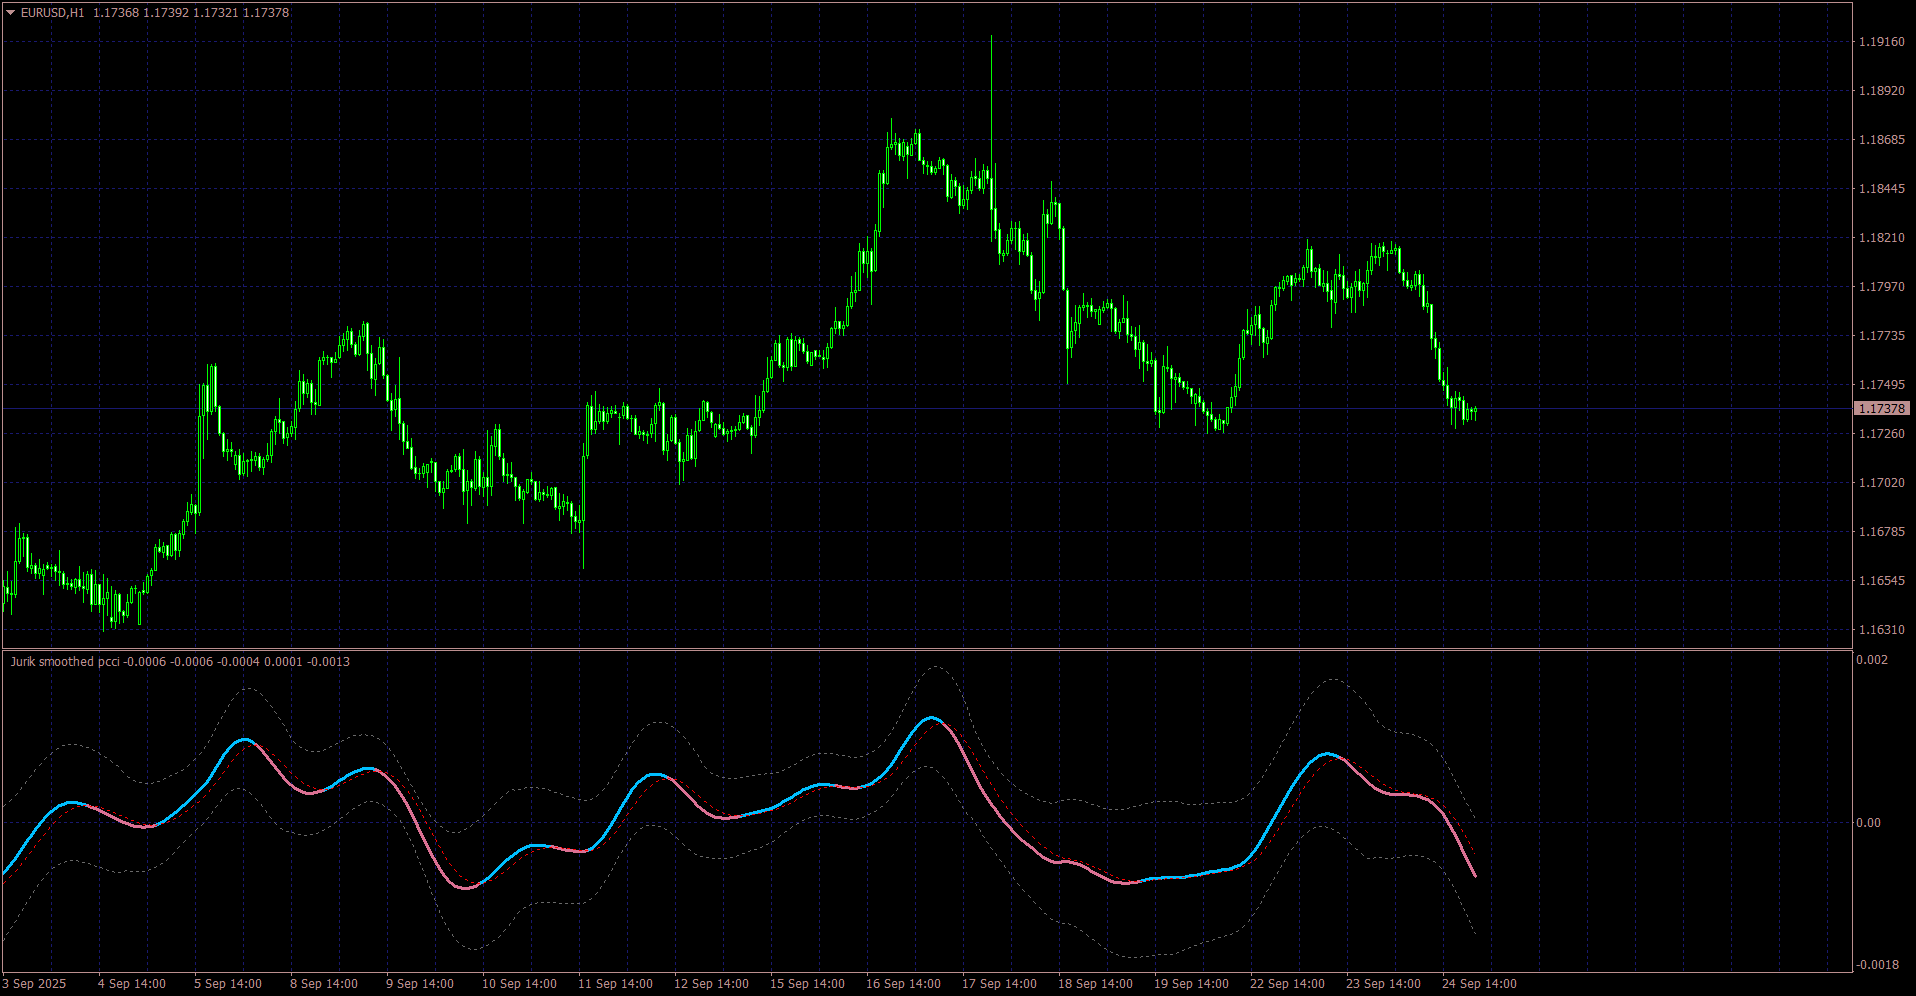The height and width of the screenshot is (996, 1916).
Task: Select the indicator value -0.0004
Action: coord(239,662)
